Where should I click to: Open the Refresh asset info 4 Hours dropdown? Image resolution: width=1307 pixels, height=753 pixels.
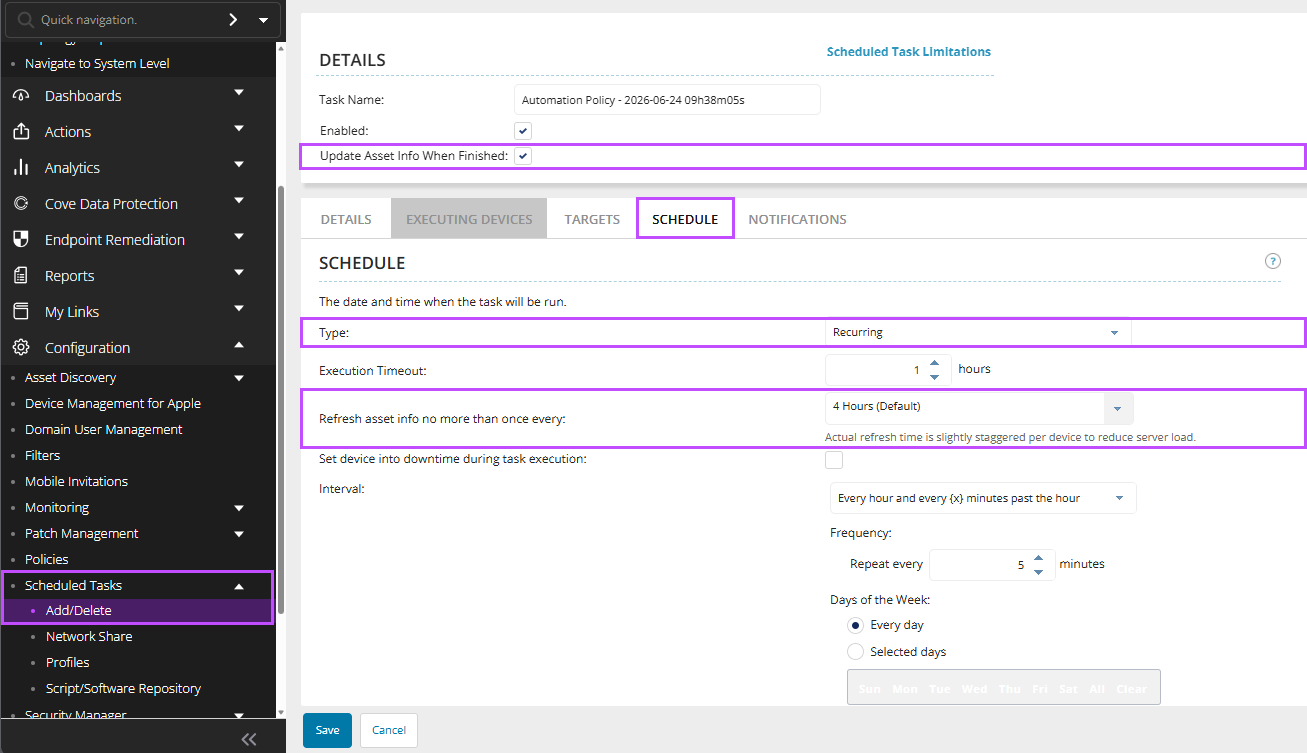pos(979,408)
